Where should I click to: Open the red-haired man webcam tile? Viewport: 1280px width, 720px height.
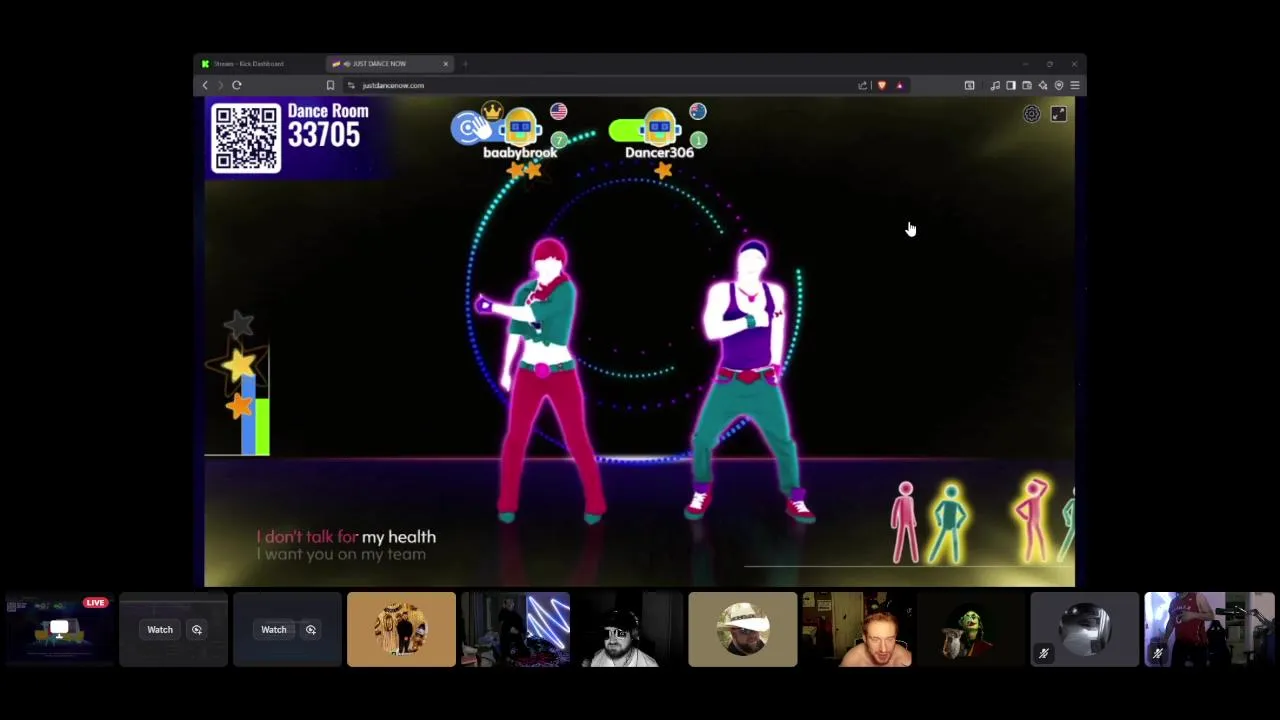tap(857, 629)
